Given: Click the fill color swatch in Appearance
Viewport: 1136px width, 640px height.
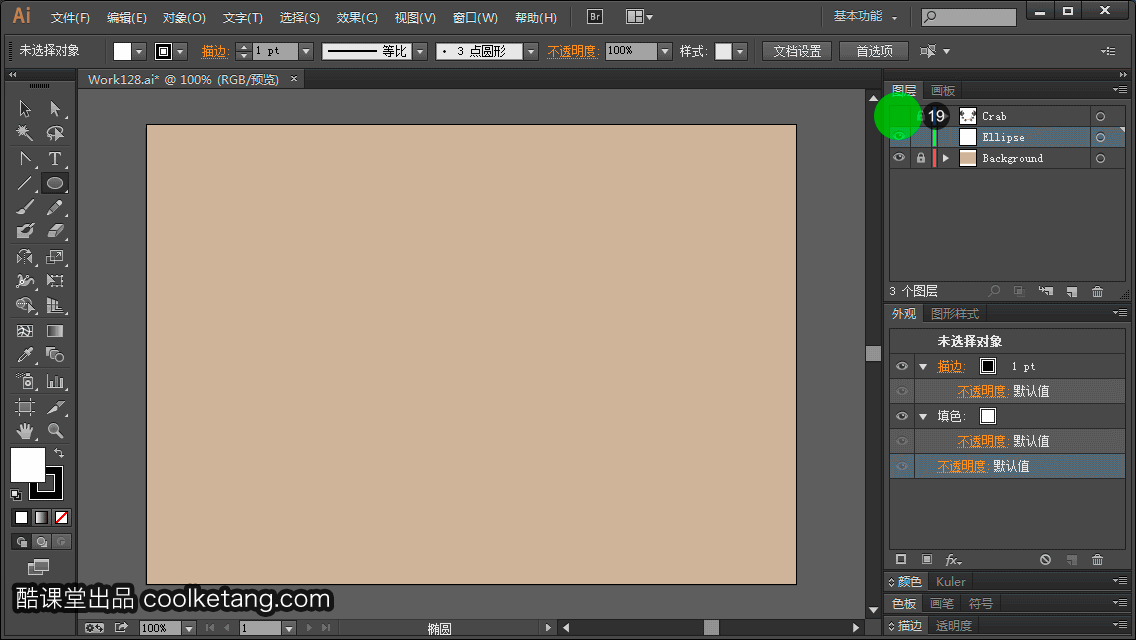Looking at the screenshot, I should pos(987,416).
